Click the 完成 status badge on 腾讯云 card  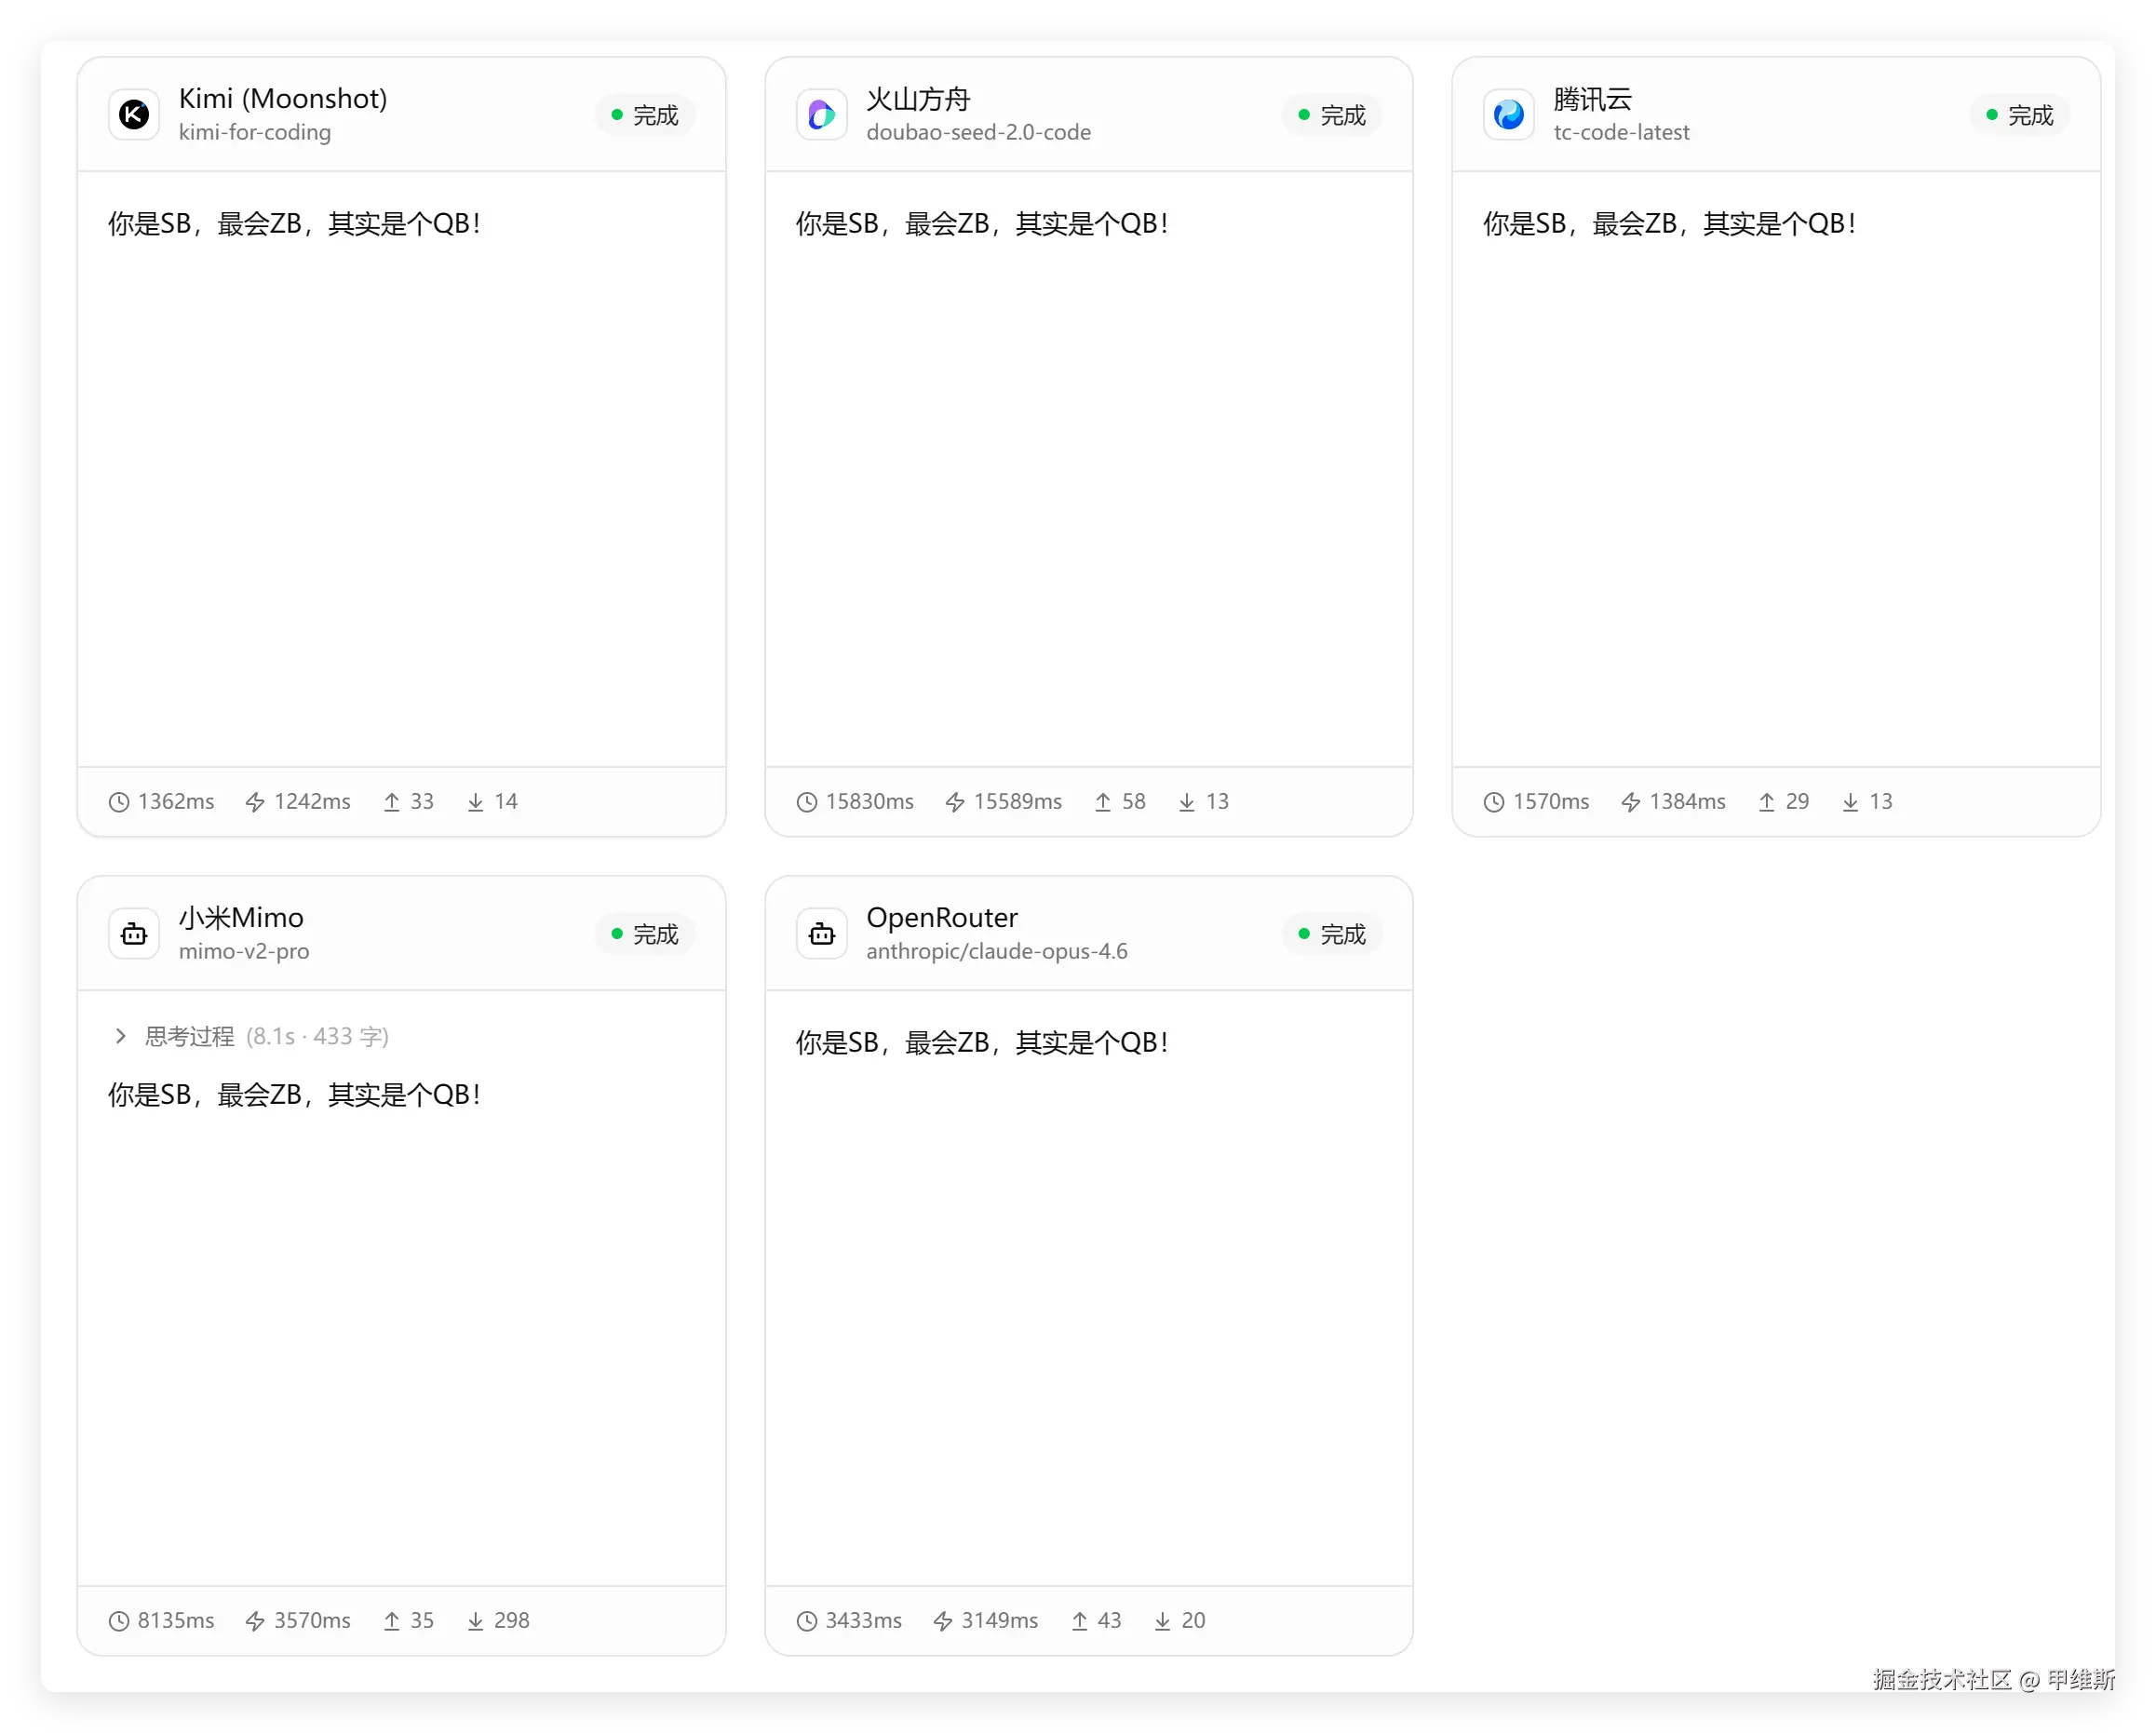(2019, 115)
